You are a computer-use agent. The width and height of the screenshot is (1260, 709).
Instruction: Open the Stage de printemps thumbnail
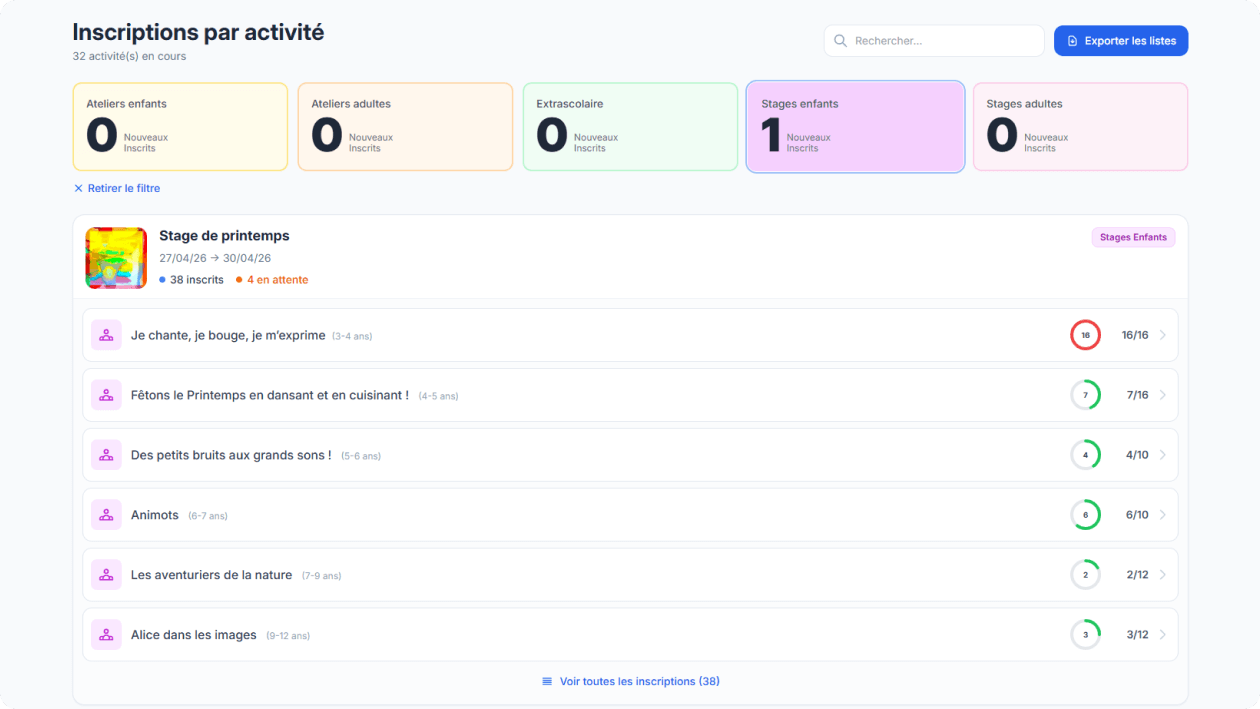point(116,258)
